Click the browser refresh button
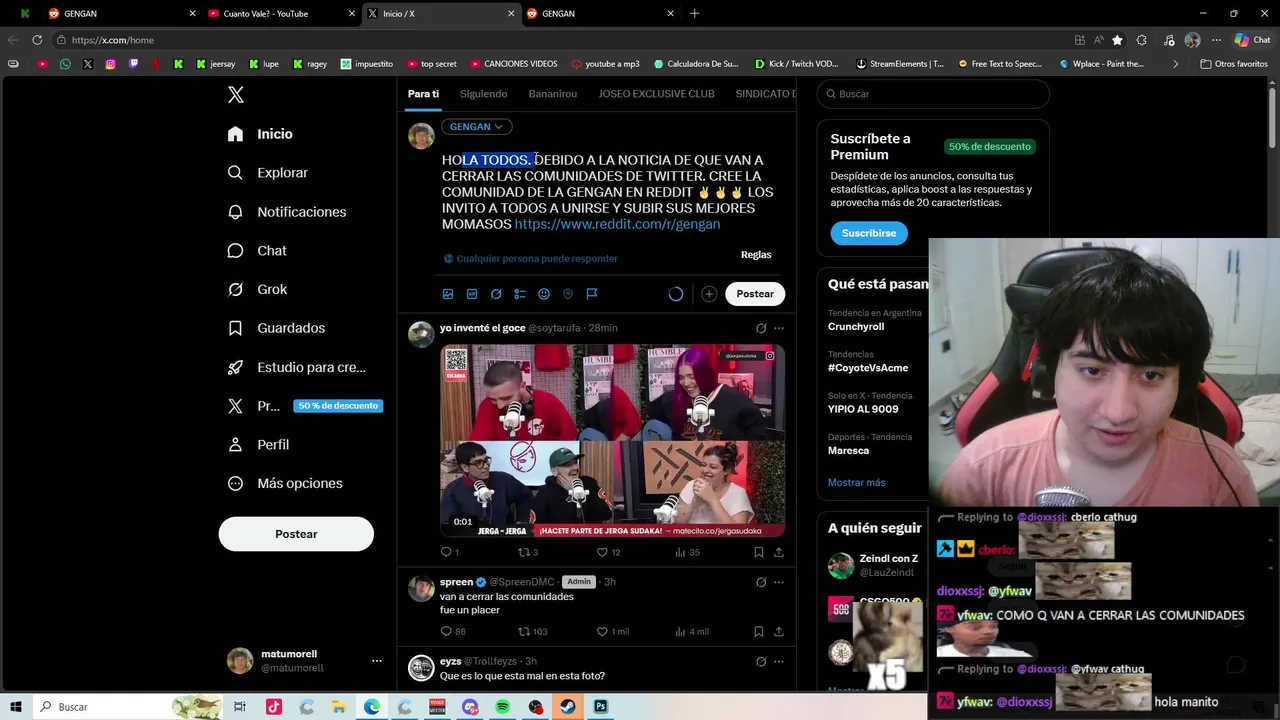 [37, 40]
